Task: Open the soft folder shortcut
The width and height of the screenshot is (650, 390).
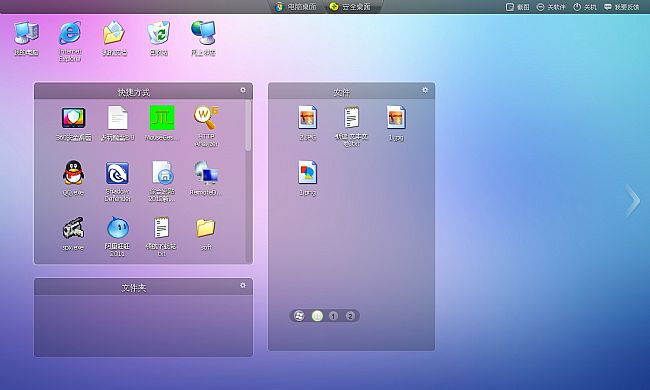Action: coord(206,234)
